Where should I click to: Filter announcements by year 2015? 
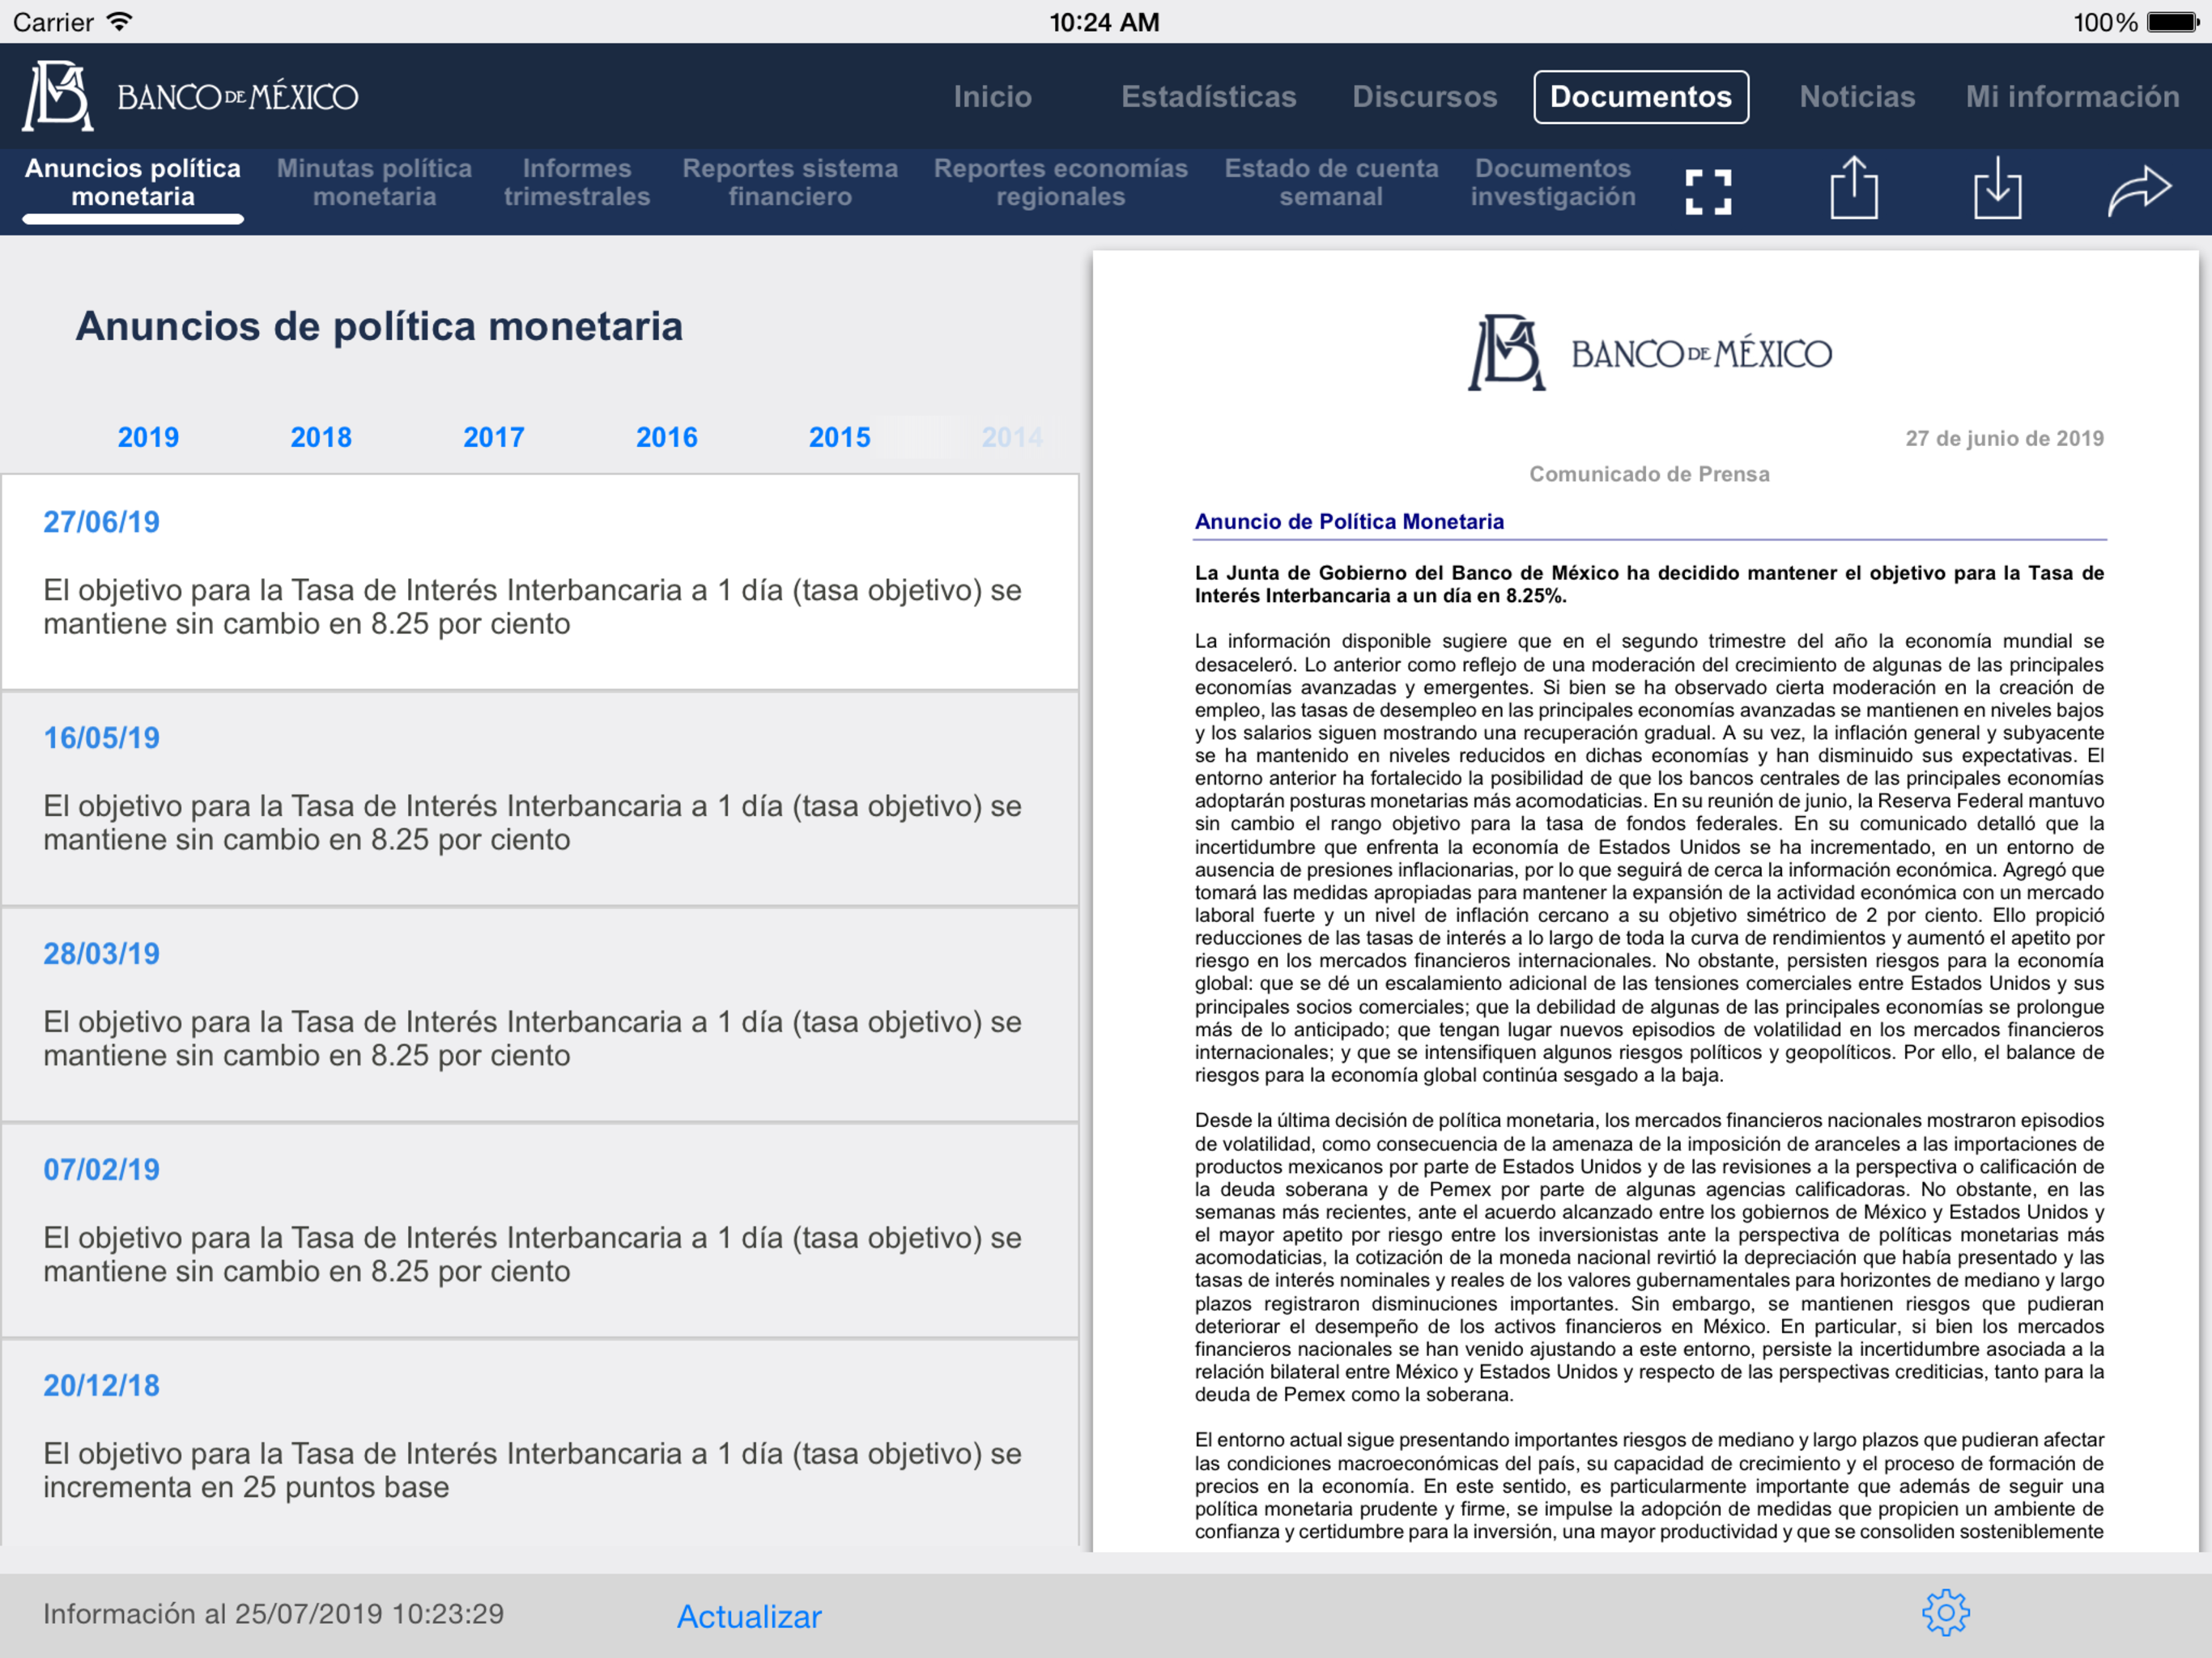(x=840, y=437)
